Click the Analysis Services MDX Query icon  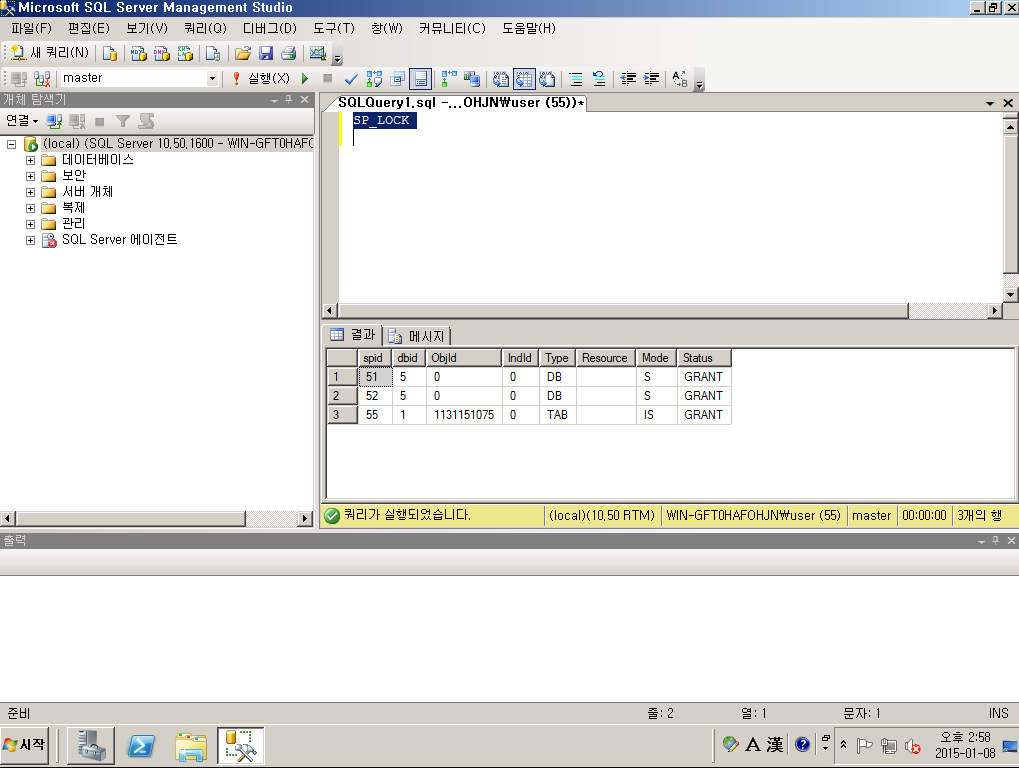138,53
